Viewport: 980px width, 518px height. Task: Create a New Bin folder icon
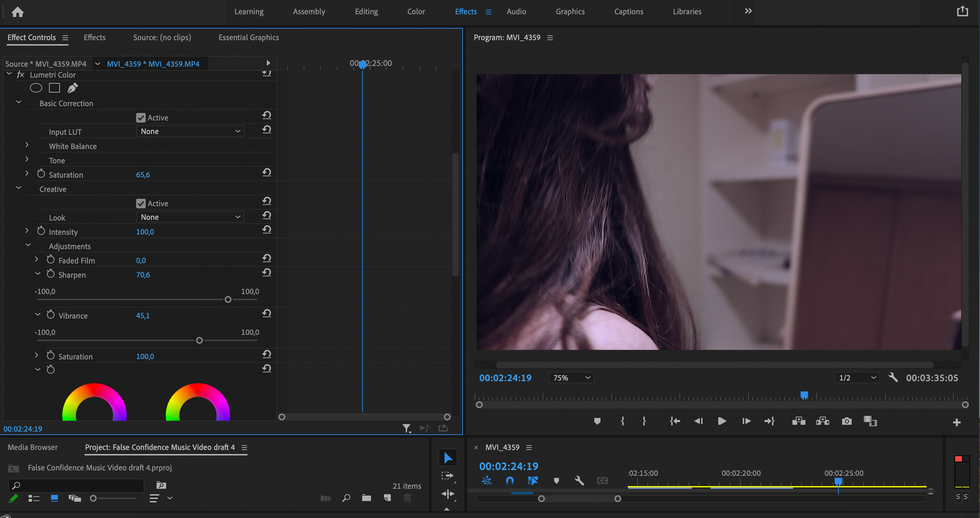pyautogui.click(x=366, y=498)
